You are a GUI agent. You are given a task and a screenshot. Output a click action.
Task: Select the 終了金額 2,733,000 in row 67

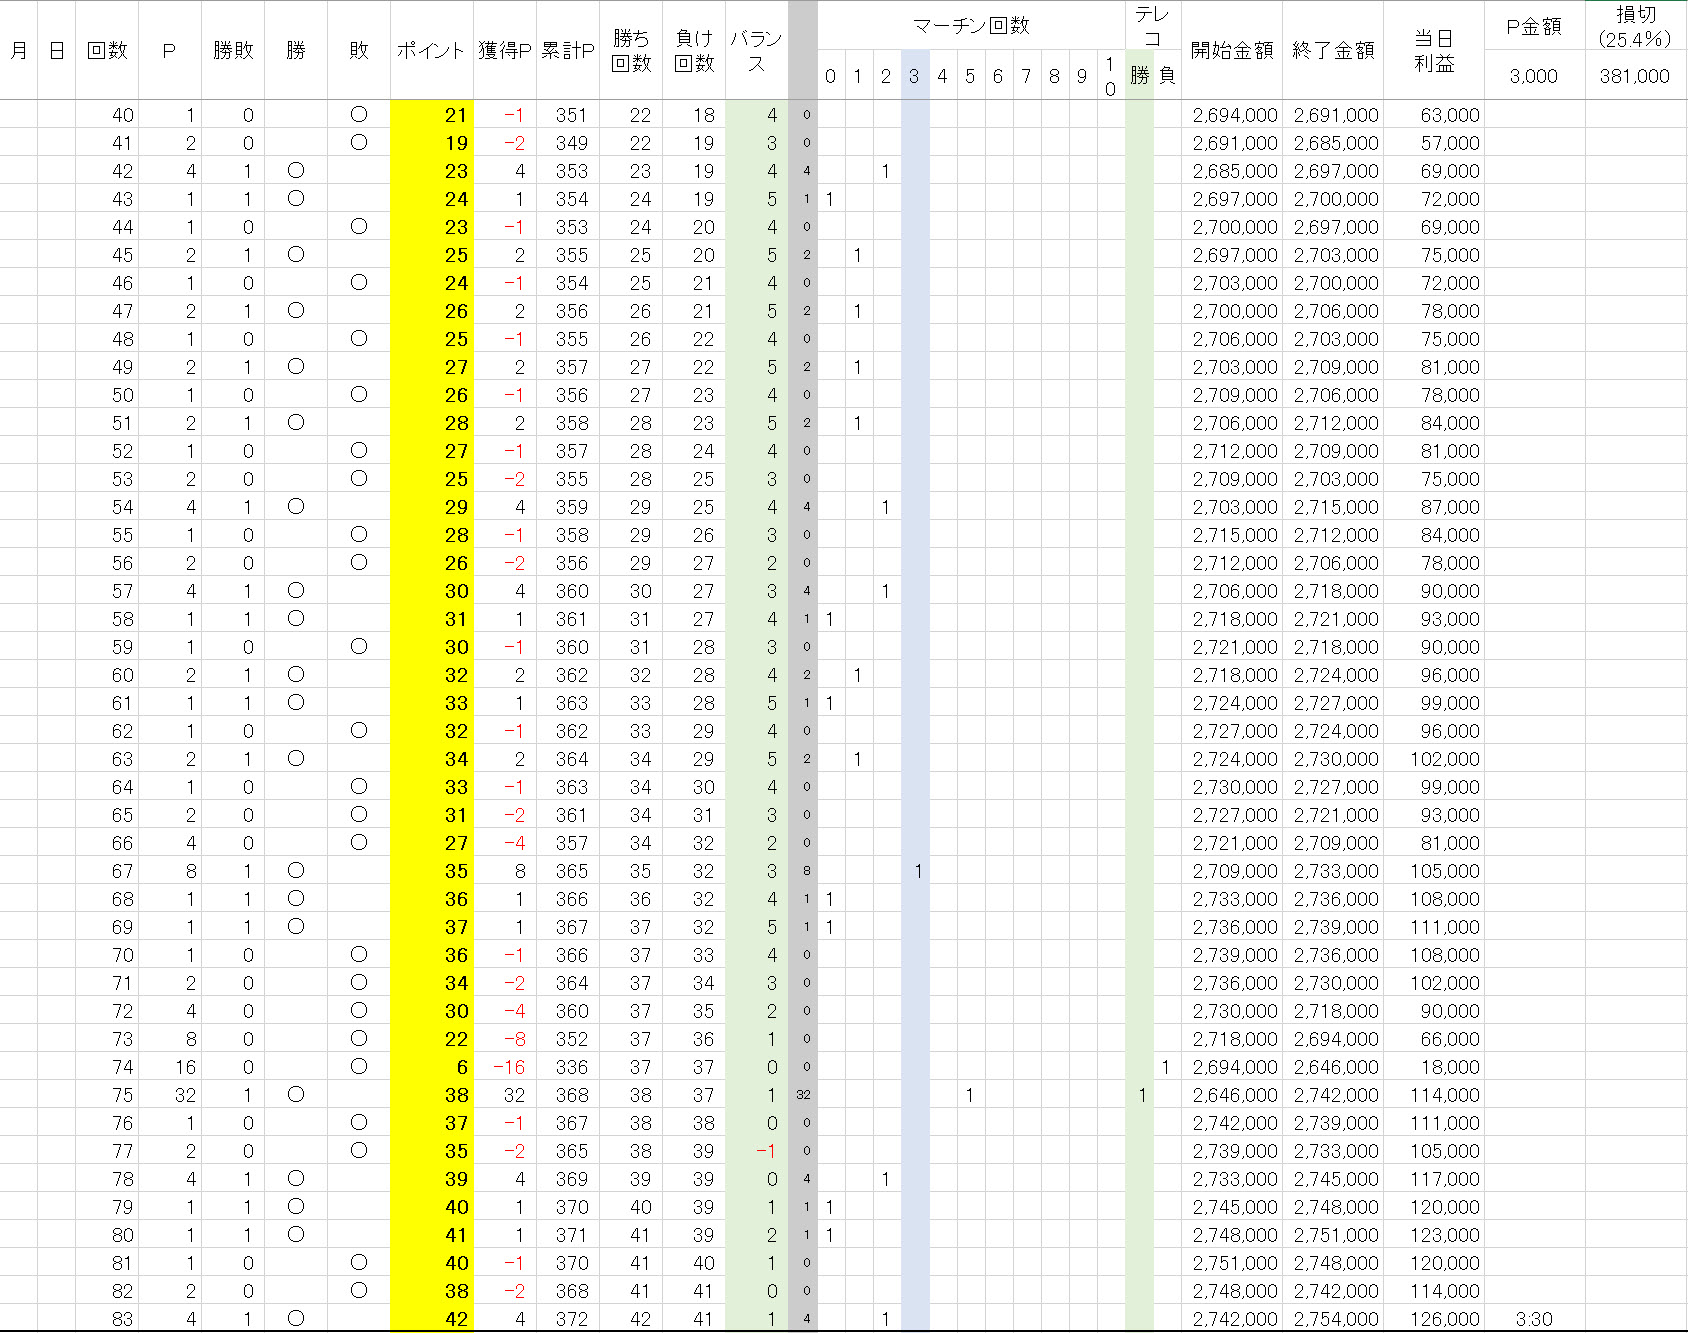[x=1333, y=871]
